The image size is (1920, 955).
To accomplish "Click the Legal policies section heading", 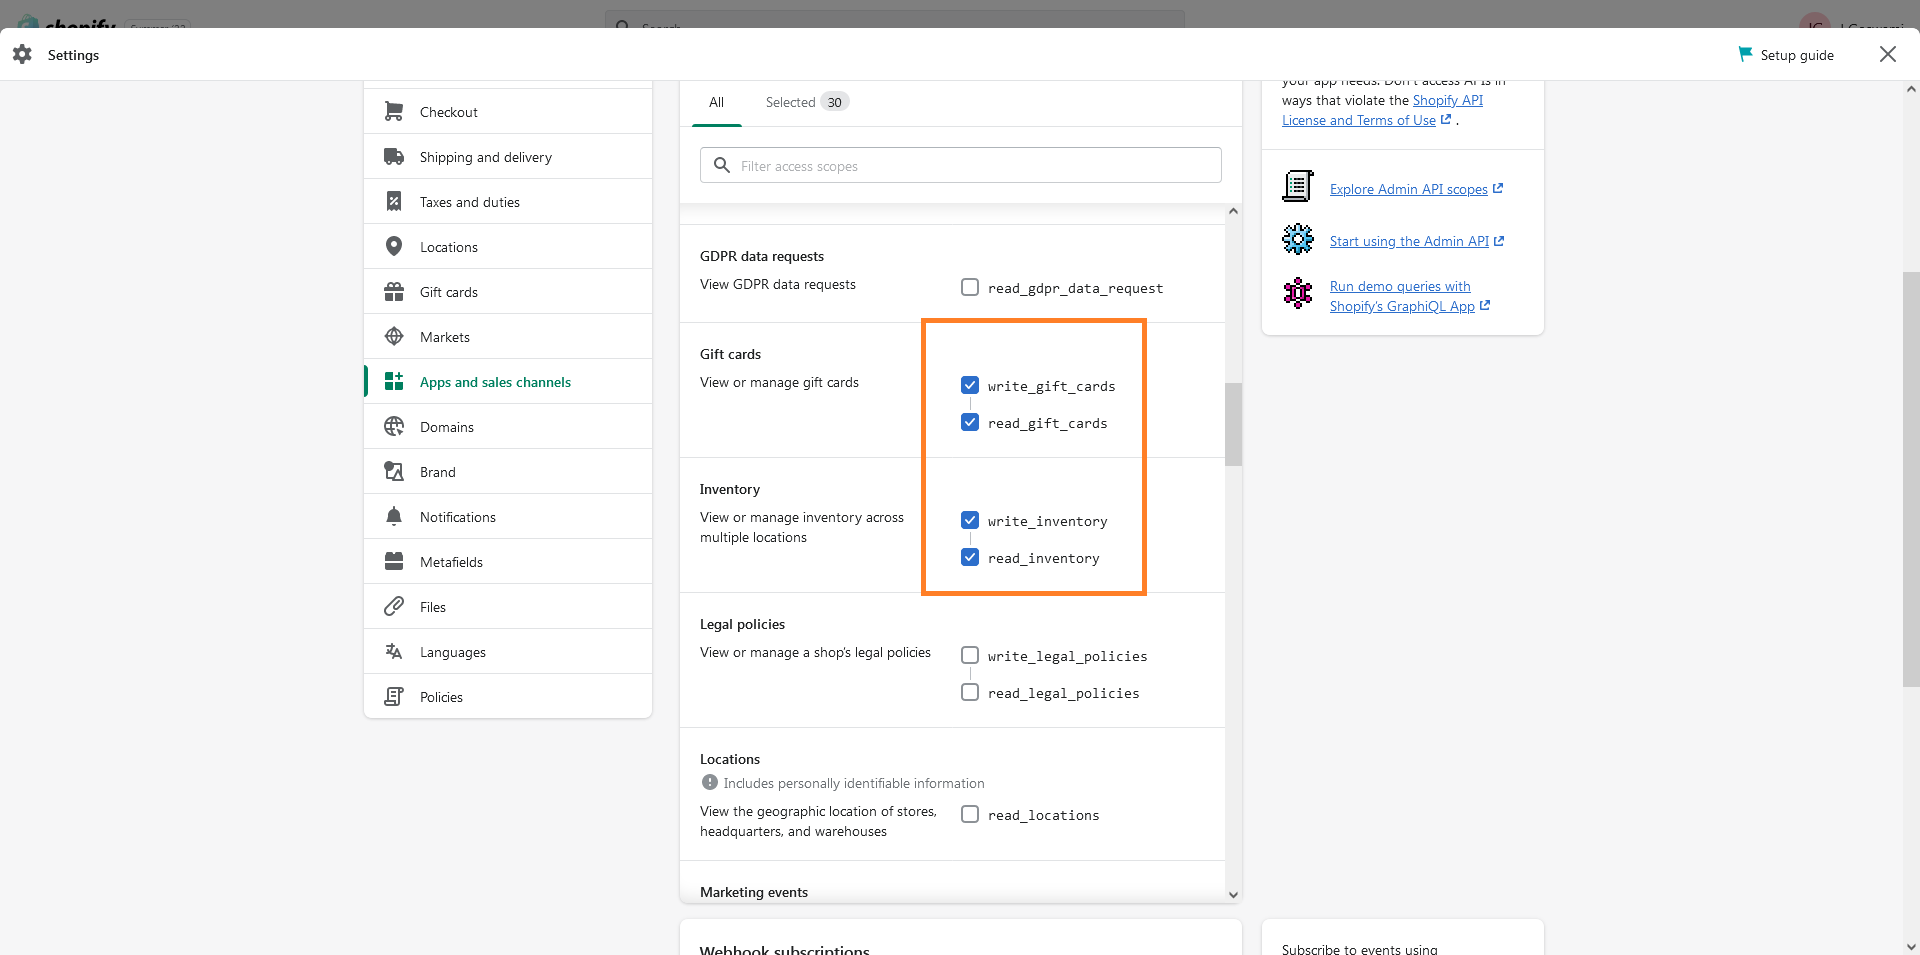I will [742, 624].
